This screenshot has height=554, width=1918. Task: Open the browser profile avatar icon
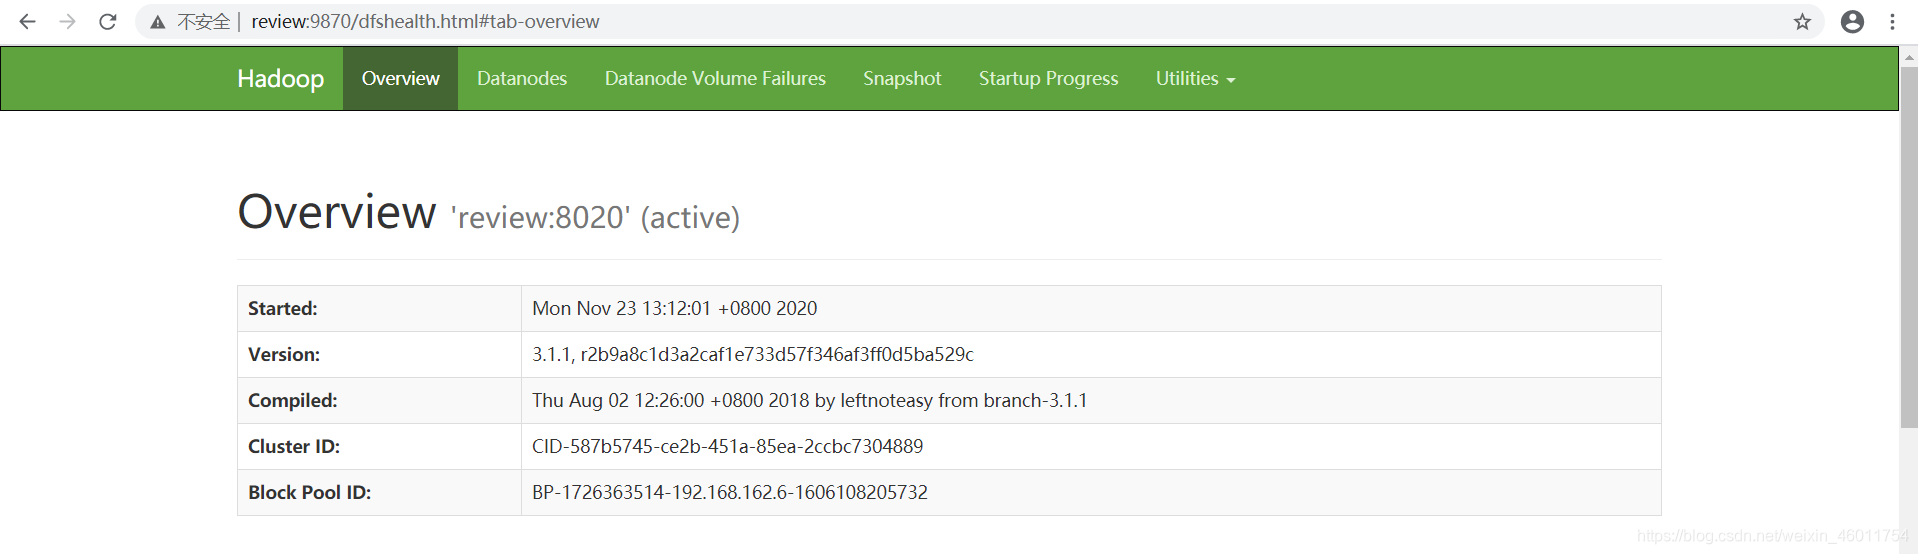[x=1852, y=21]
